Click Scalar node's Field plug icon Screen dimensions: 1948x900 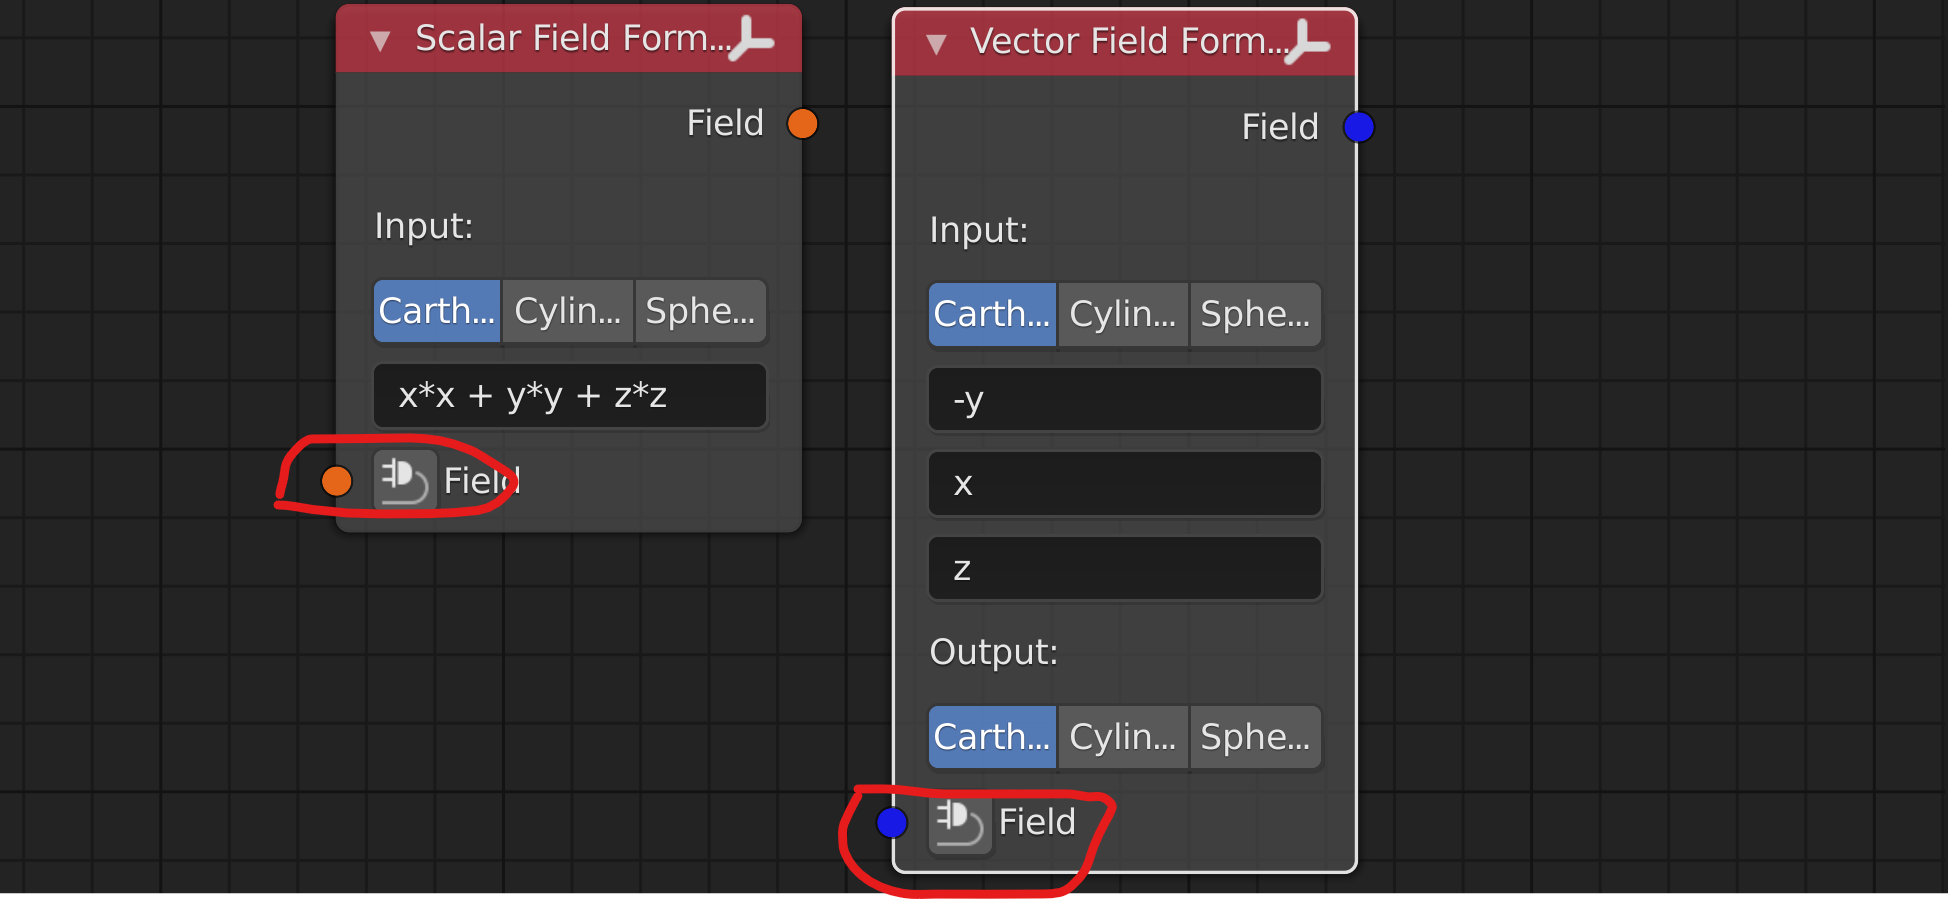404,481
